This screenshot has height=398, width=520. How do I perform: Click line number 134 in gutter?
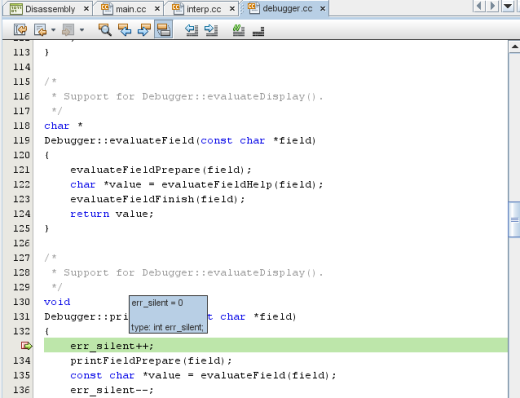(21, 360)
